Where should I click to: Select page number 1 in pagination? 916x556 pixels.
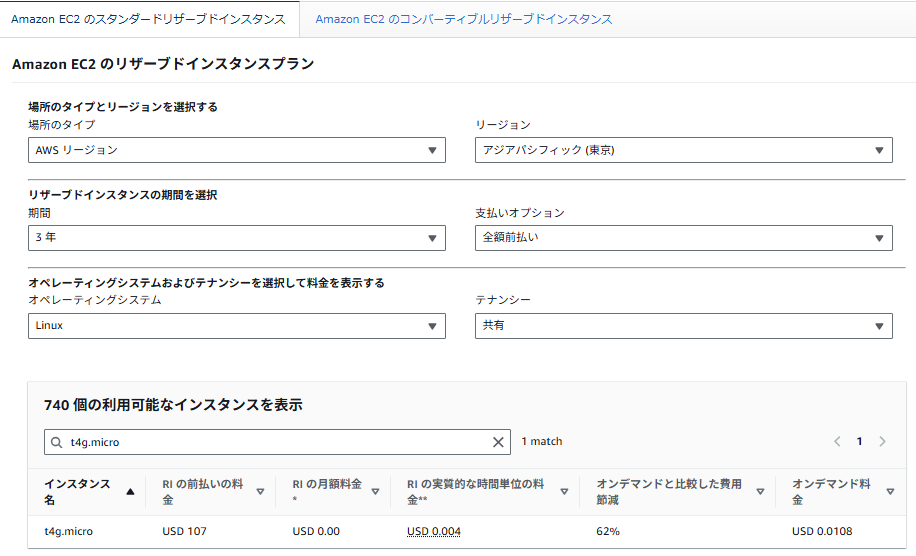coord(859,442)
